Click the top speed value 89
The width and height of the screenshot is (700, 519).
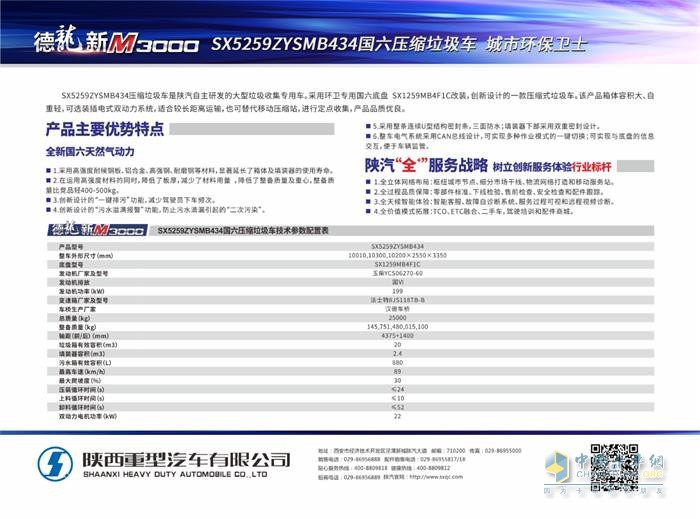coord(397,371)
